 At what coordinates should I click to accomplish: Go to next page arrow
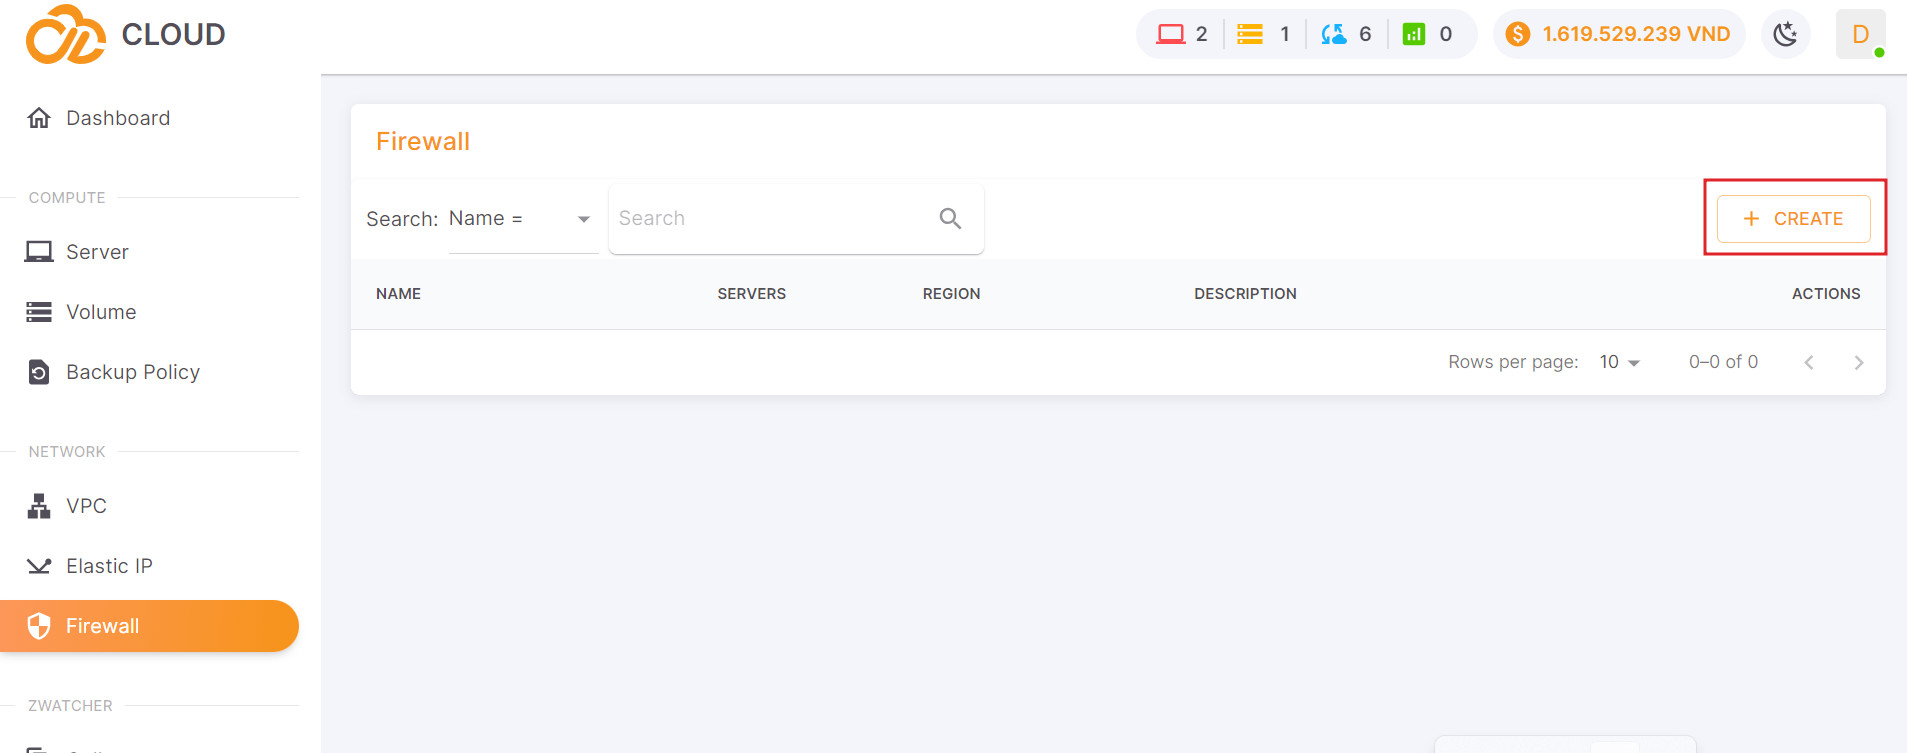[1858, 362]
